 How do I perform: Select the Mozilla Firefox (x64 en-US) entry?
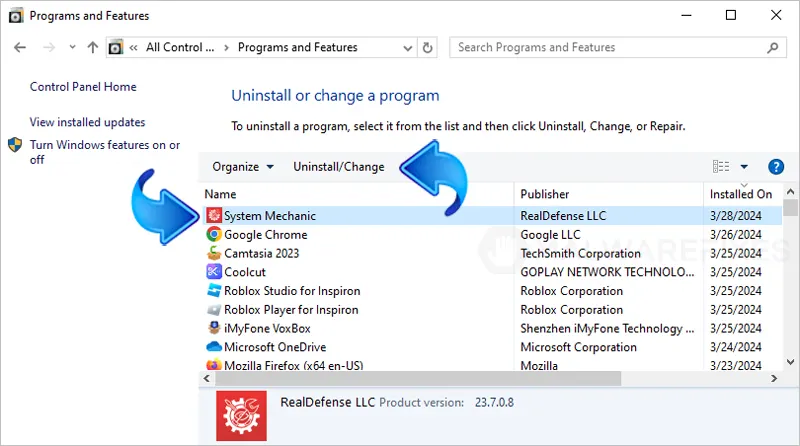294,365
